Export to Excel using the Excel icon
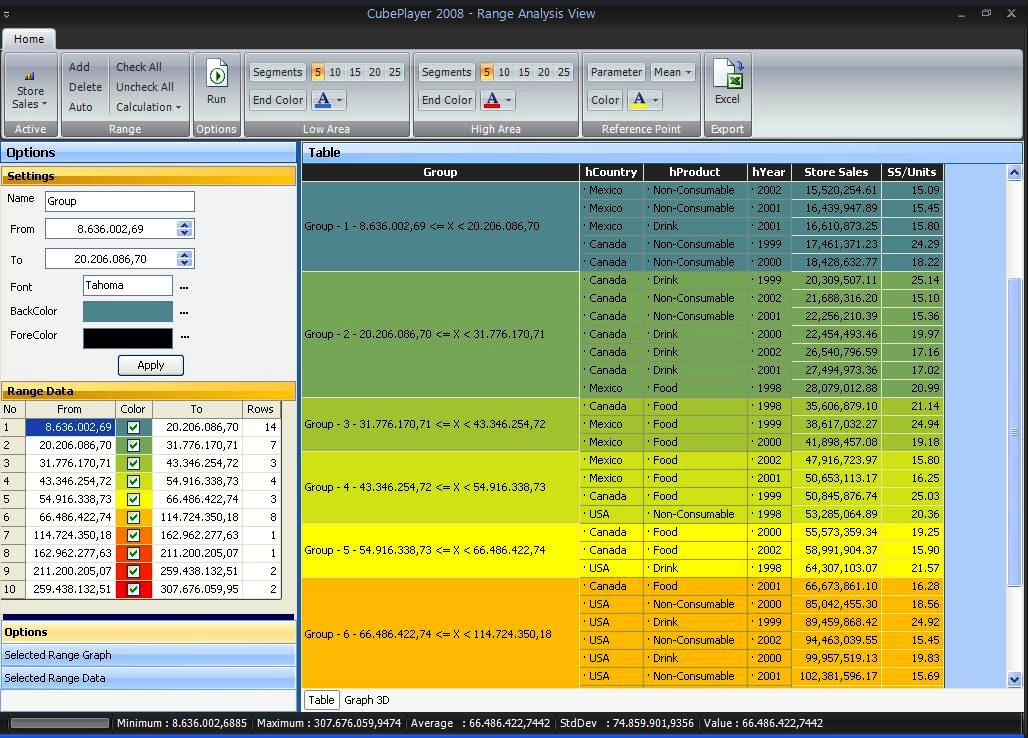The image size is (1028, 738). 728,74
